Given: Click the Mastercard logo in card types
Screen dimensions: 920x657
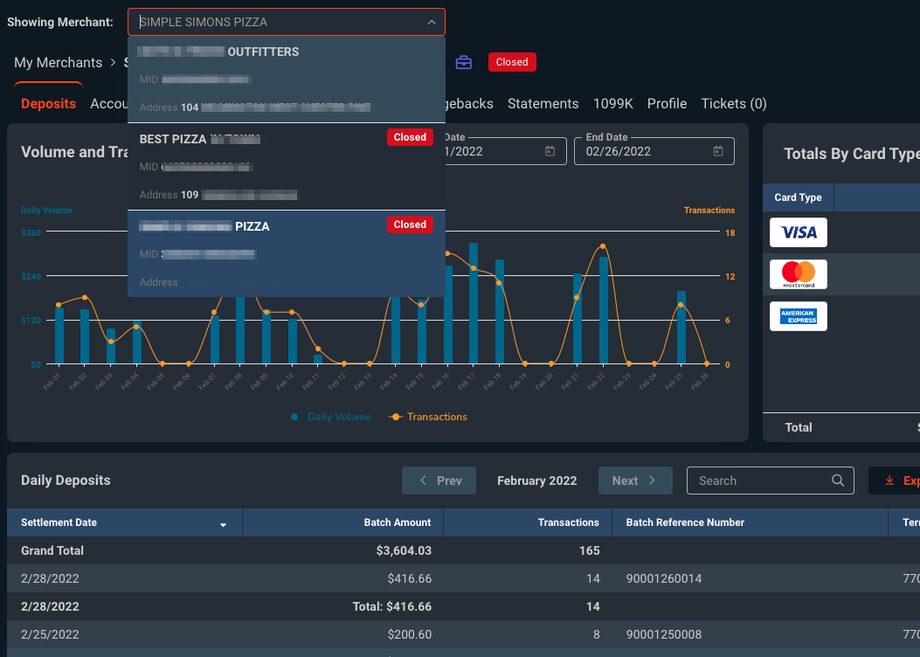Looking at the screenshot, I should 798,274.
